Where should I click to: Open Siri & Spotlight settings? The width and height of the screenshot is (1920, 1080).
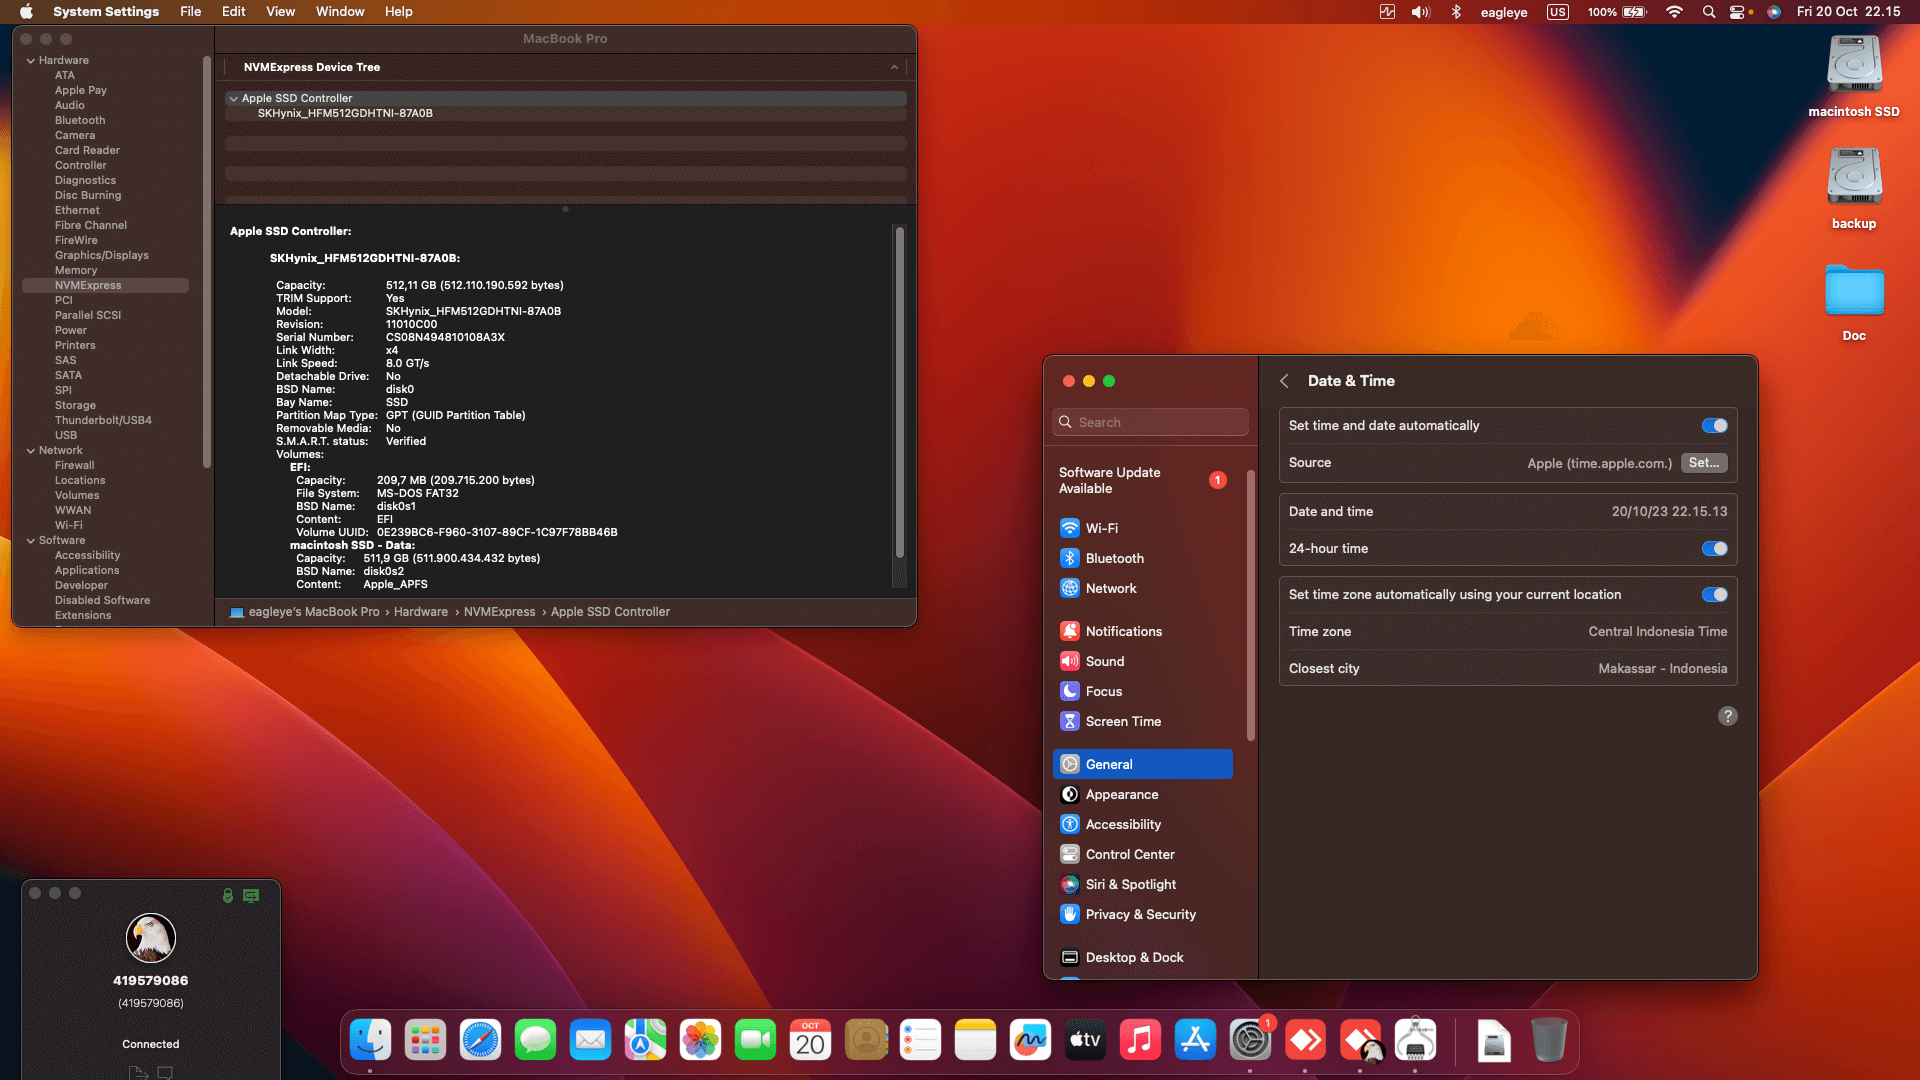pyautogui.click(x=1130, y=884)
